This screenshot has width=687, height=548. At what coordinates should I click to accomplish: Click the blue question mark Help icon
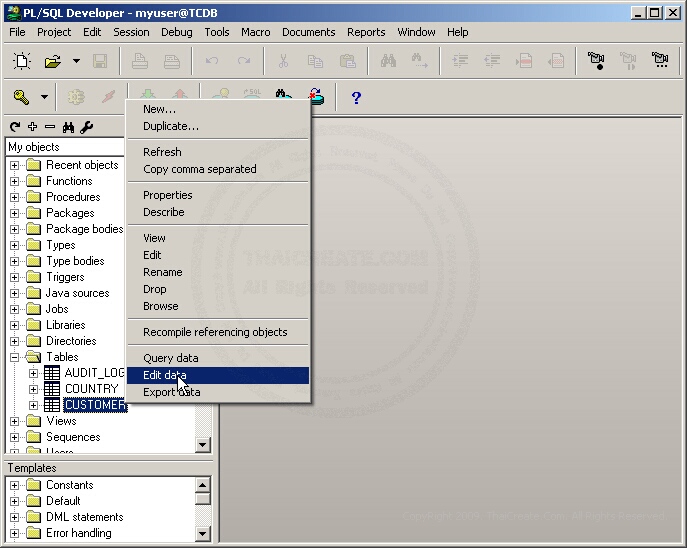355,98
